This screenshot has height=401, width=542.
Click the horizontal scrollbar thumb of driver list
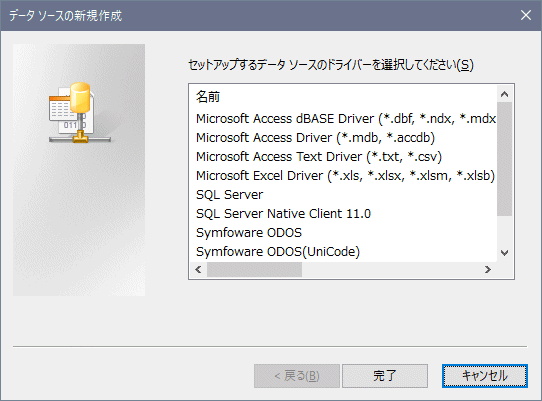(x=254, y=269)
